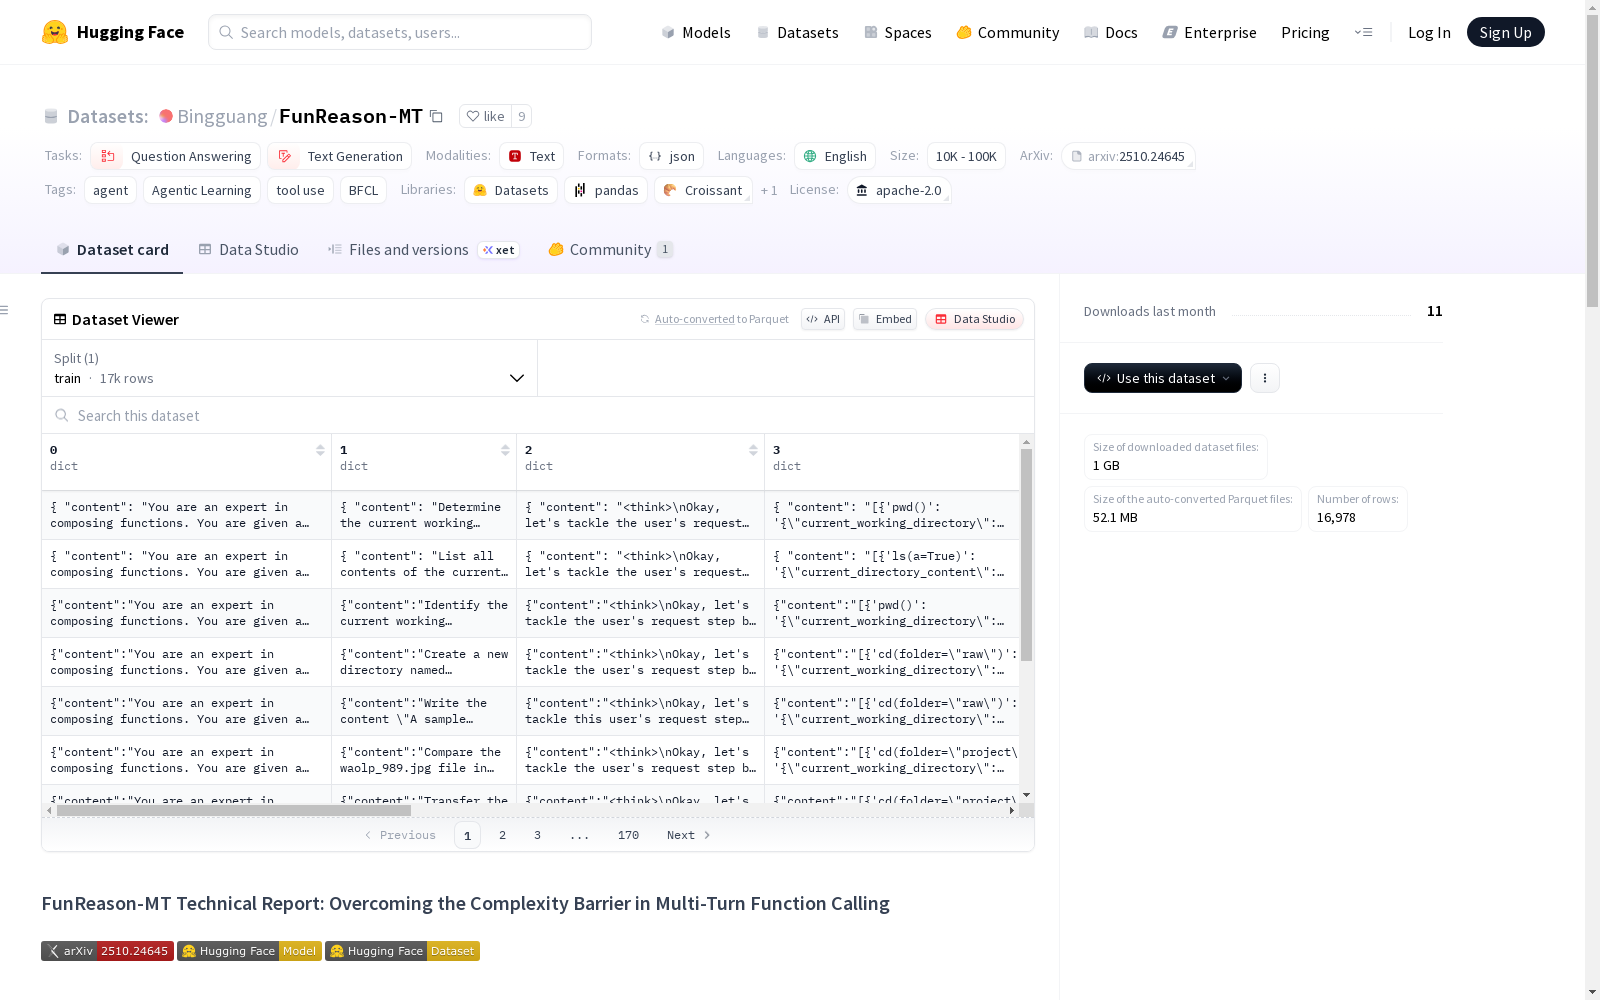Screen dimensions: 1600x1000
Task: Select the agent tag
Action: click(110, 190)
